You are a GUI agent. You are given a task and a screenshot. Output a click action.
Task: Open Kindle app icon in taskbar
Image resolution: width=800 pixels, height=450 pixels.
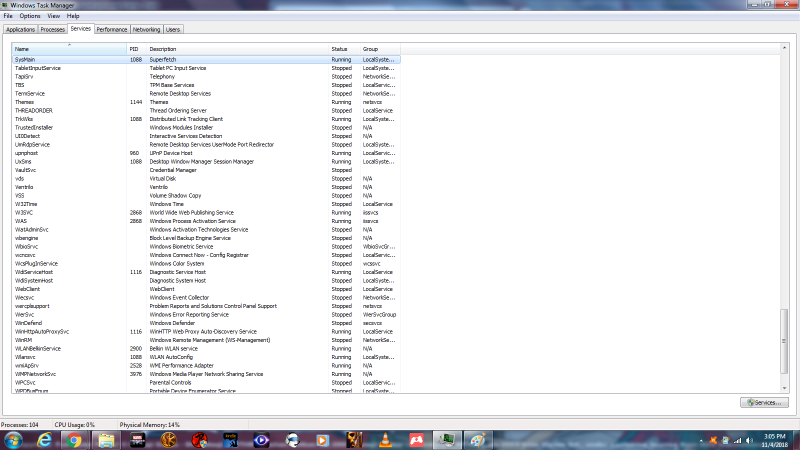tap(230, 440)
